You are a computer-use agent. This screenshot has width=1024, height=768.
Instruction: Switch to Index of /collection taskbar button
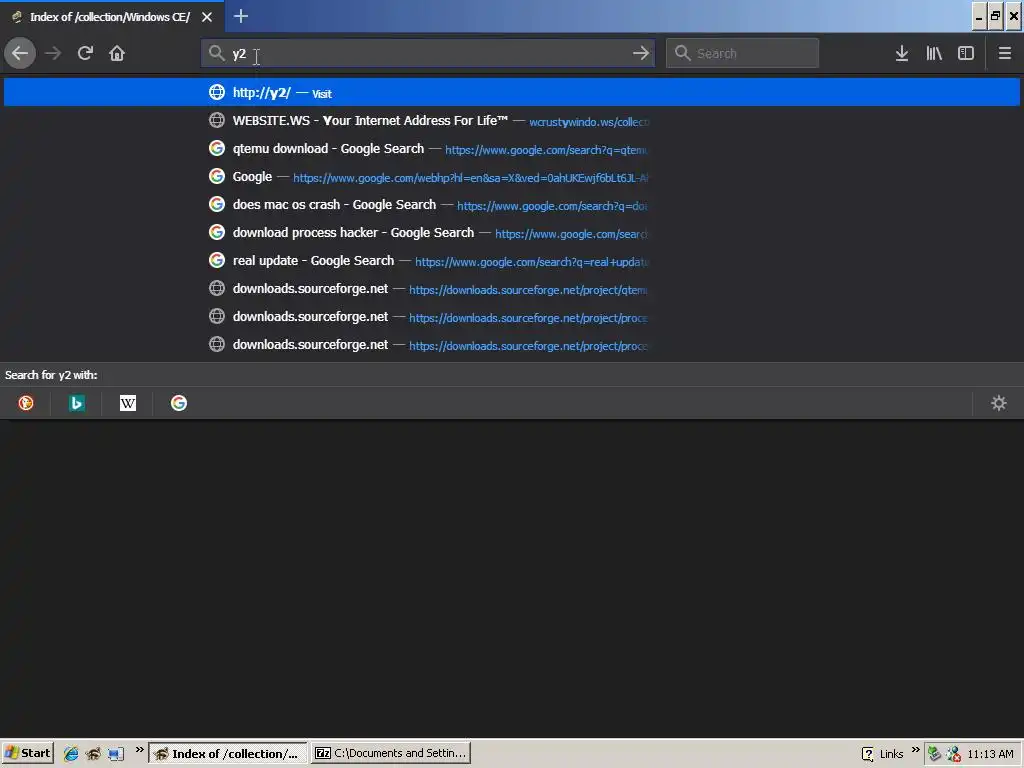(x=227, y=753)
